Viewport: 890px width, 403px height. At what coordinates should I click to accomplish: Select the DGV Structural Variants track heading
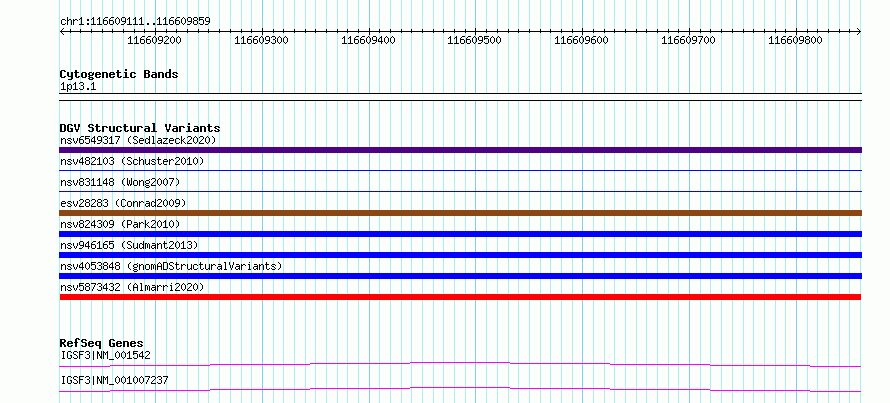[140, 128]
